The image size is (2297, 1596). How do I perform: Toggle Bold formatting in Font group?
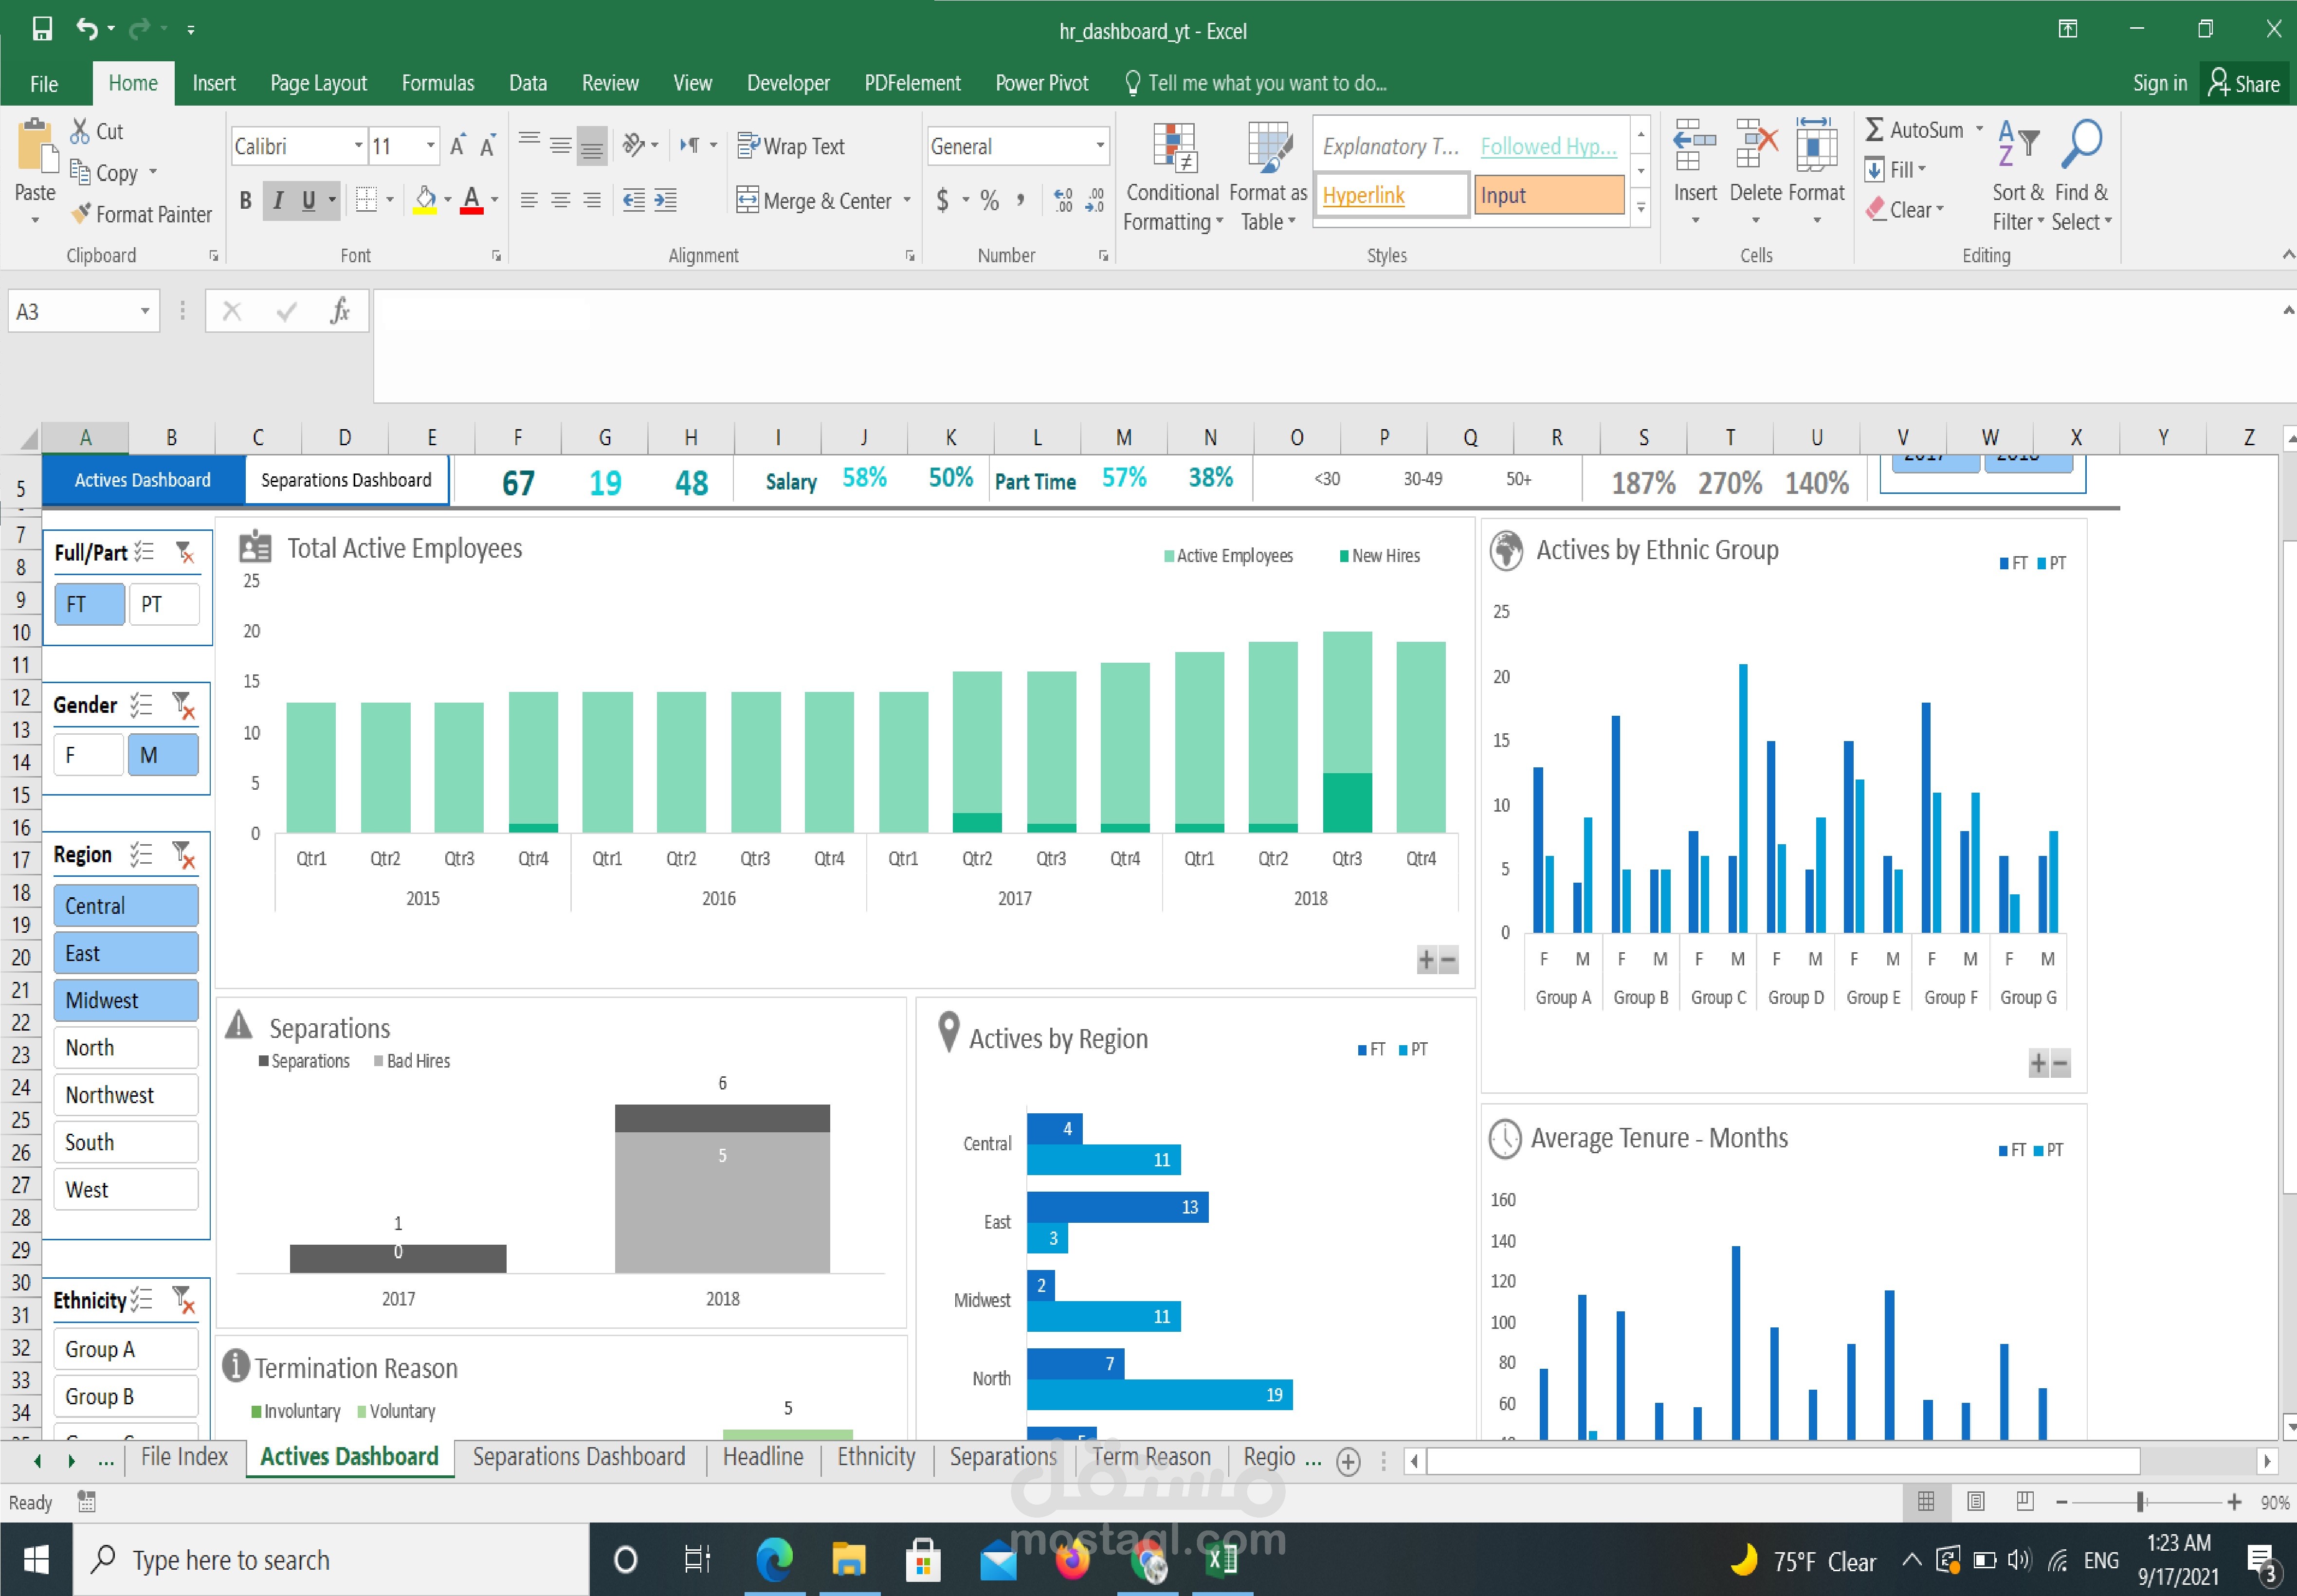tap(245, 200)
